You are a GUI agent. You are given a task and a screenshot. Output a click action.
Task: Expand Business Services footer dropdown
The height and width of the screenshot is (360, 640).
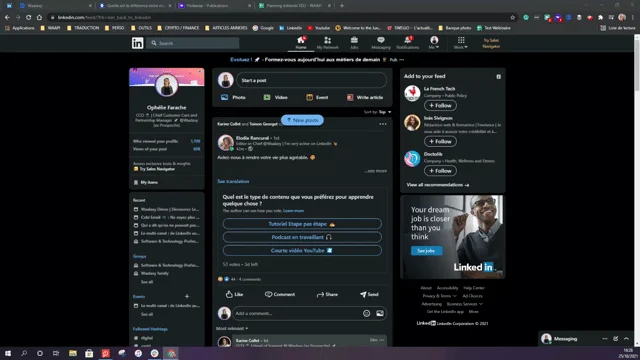click(x=464, y=304)
